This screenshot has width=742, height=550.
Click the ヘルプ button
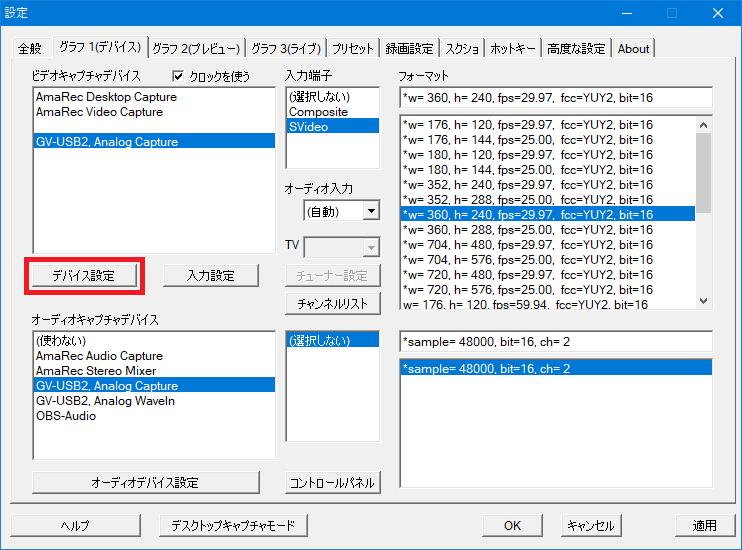pos(75,525)
